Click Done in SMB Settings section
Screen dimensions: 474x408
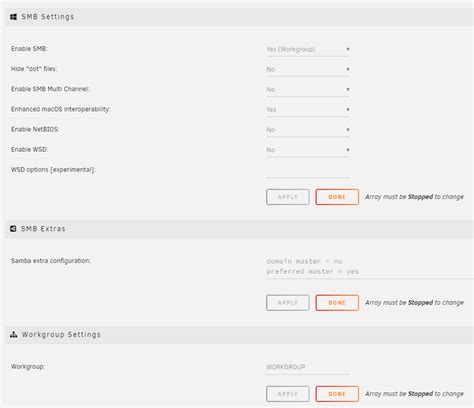(337, 197)
